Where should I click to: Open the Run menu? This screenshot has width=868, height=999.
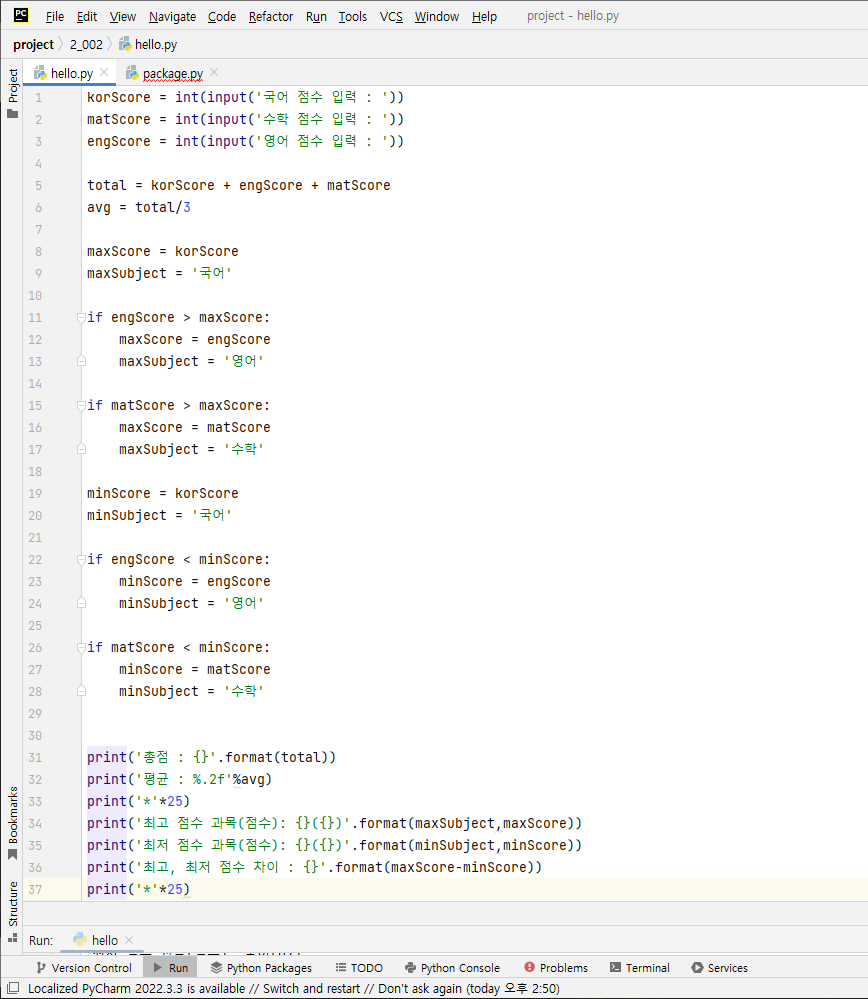[316, 17]
